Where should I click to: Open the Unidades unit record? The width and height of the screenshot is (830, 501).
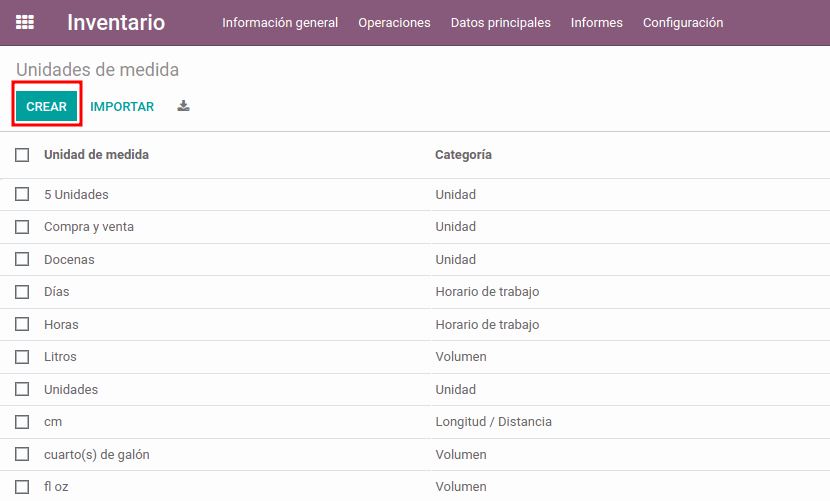point(71,389)
